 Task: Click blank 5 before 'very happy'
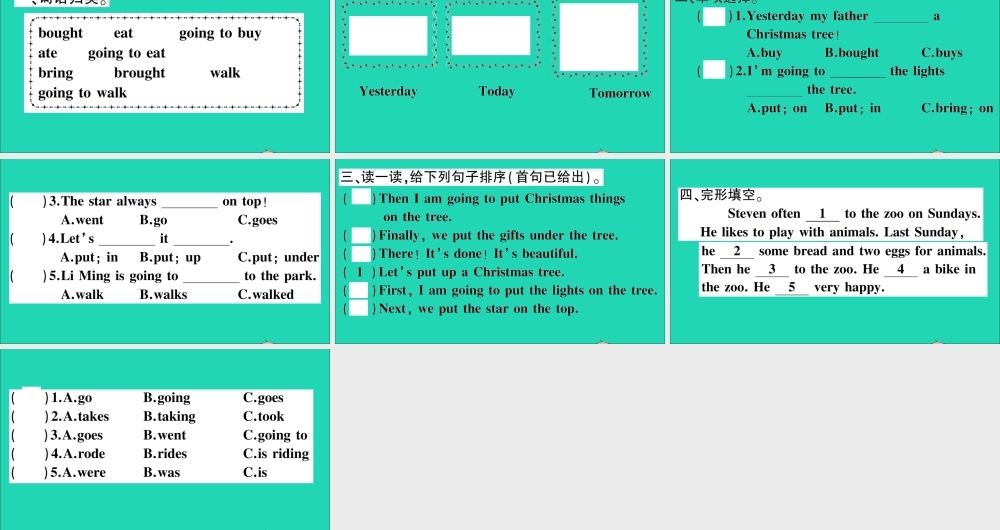pos(792,288)
